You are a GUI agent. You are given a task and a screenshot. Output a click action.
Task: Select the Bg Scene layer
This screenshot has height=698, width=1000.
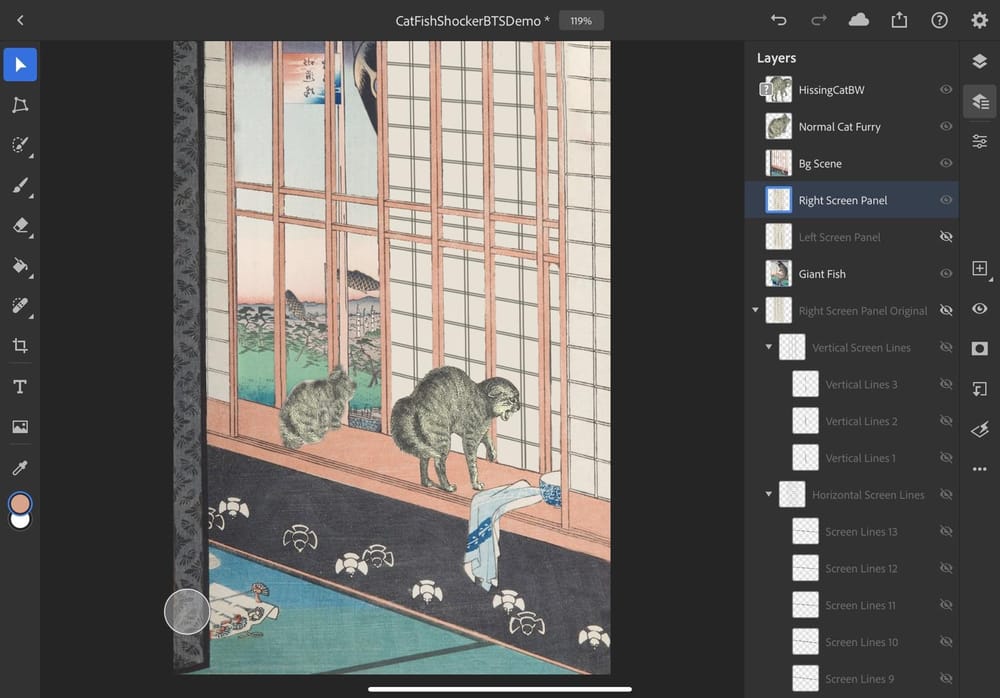tap(852, 163)
